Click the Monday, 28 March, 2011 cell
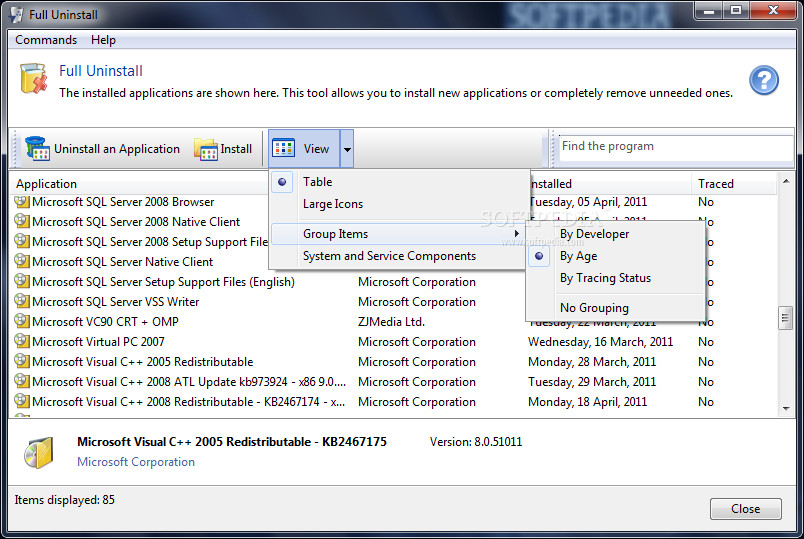Image resolution: width=804 pixels, height=539 pixels. [x=592, y=362]
